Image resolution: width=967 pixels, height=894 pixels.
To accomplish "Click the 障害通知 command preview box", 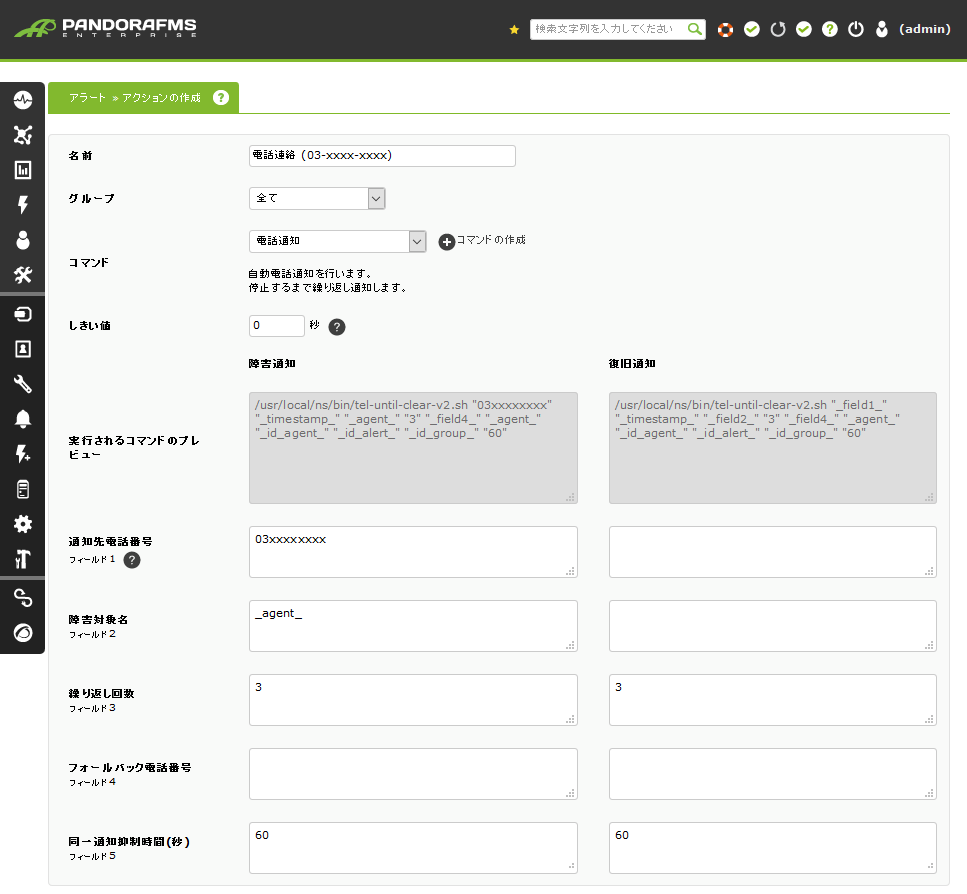I will pos(413,448).
